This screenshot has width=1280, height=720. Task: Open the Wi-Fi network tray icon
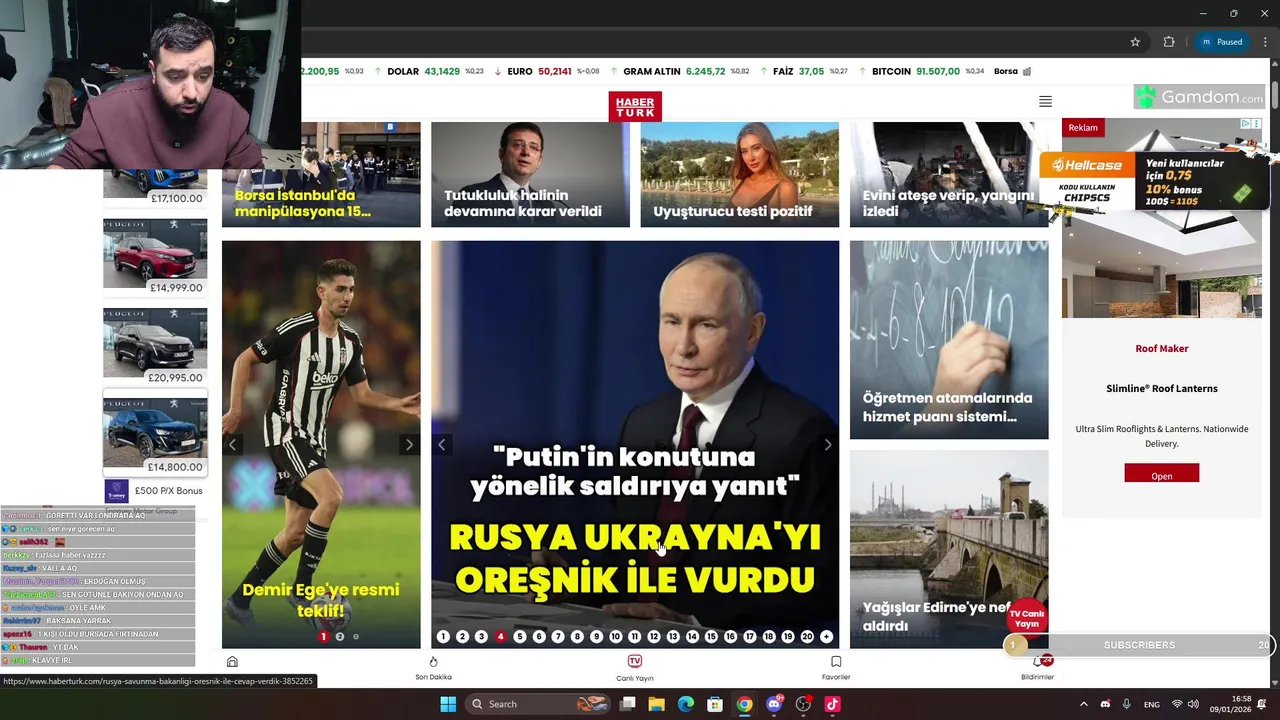click(x=1177, y=704)
